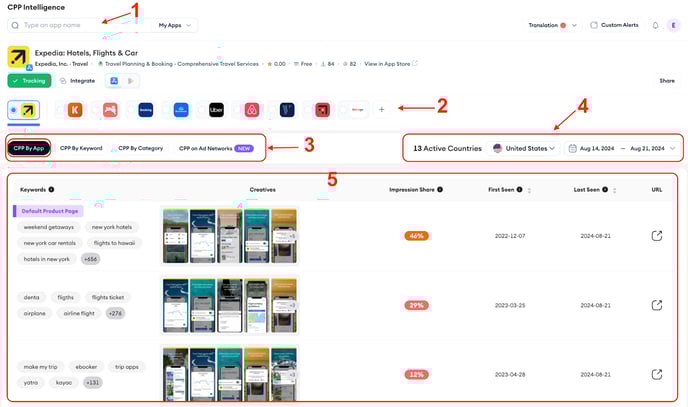The image size is (688, 407).
Task: Select the coral-colored app icon after K
Action: pyautogui.click(x=110, y=110)
